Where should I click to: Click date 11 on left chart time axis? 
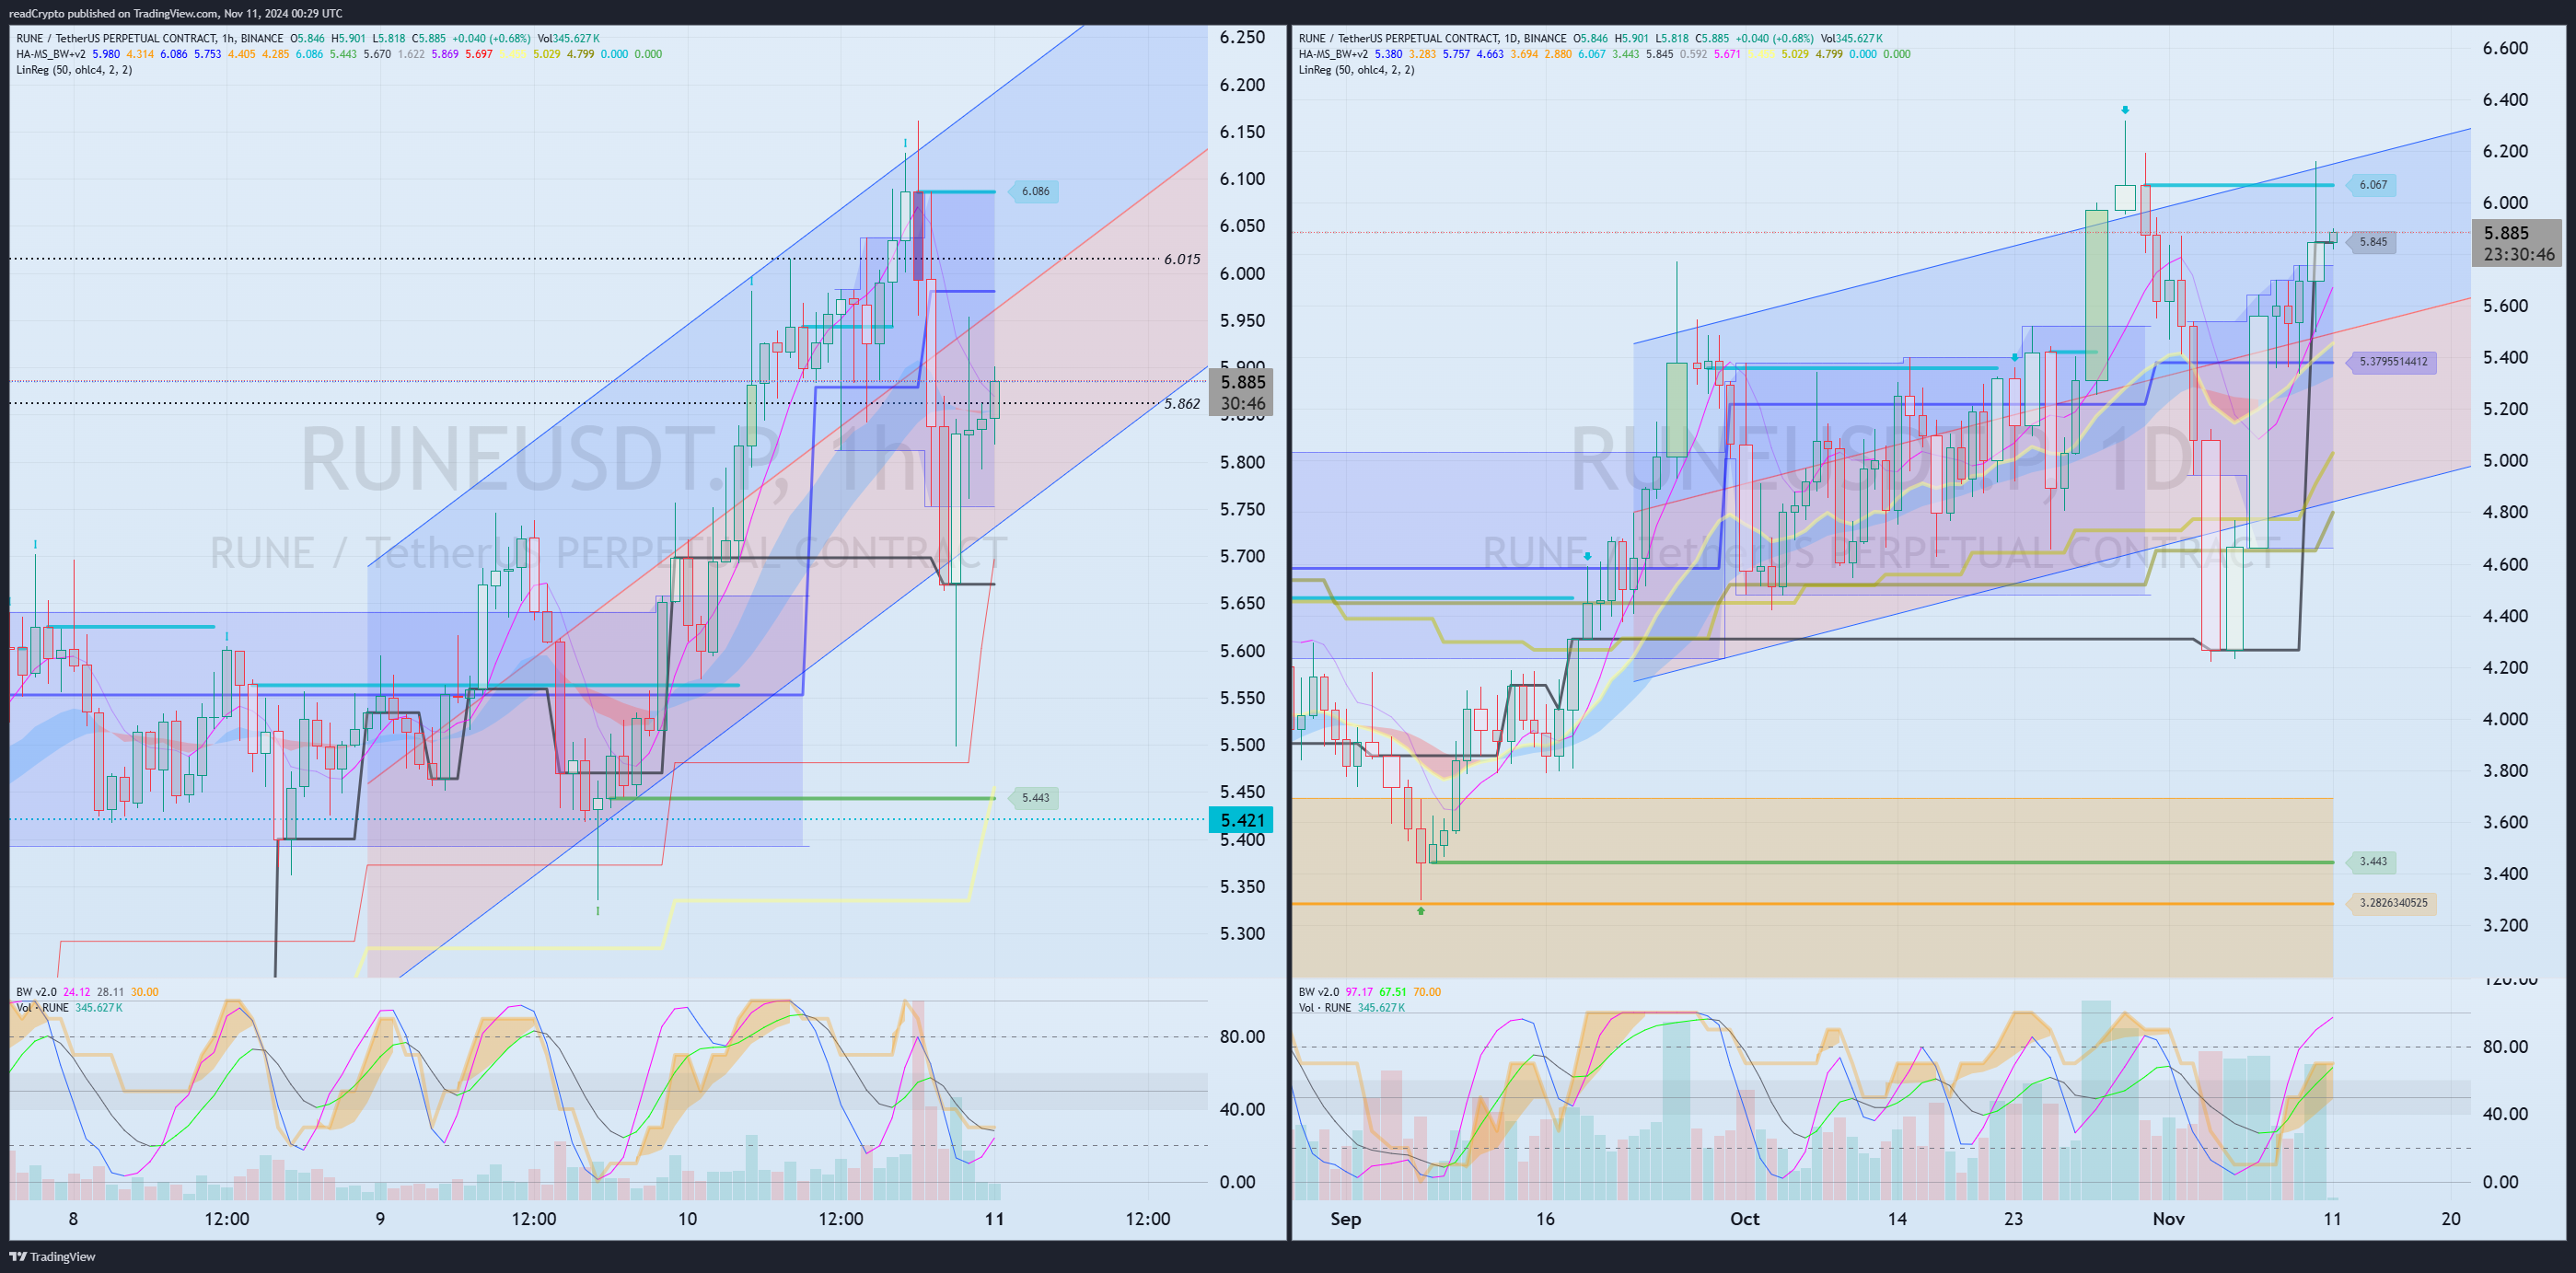pyautogui.click(x=994, y=1219)
